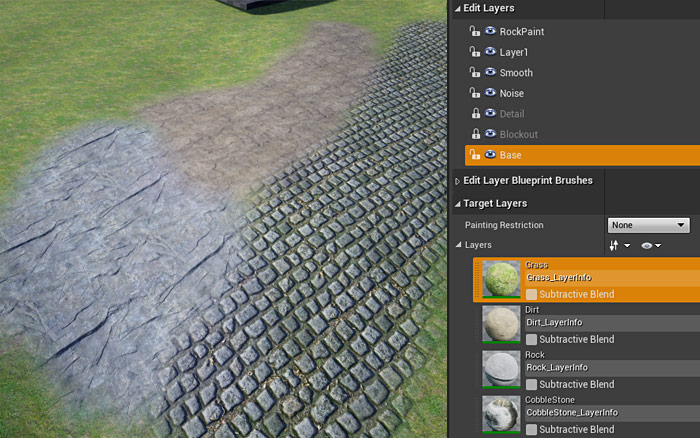
Task: Select the Dirt layer sphere thumbnail
Action: coord(501,324)
